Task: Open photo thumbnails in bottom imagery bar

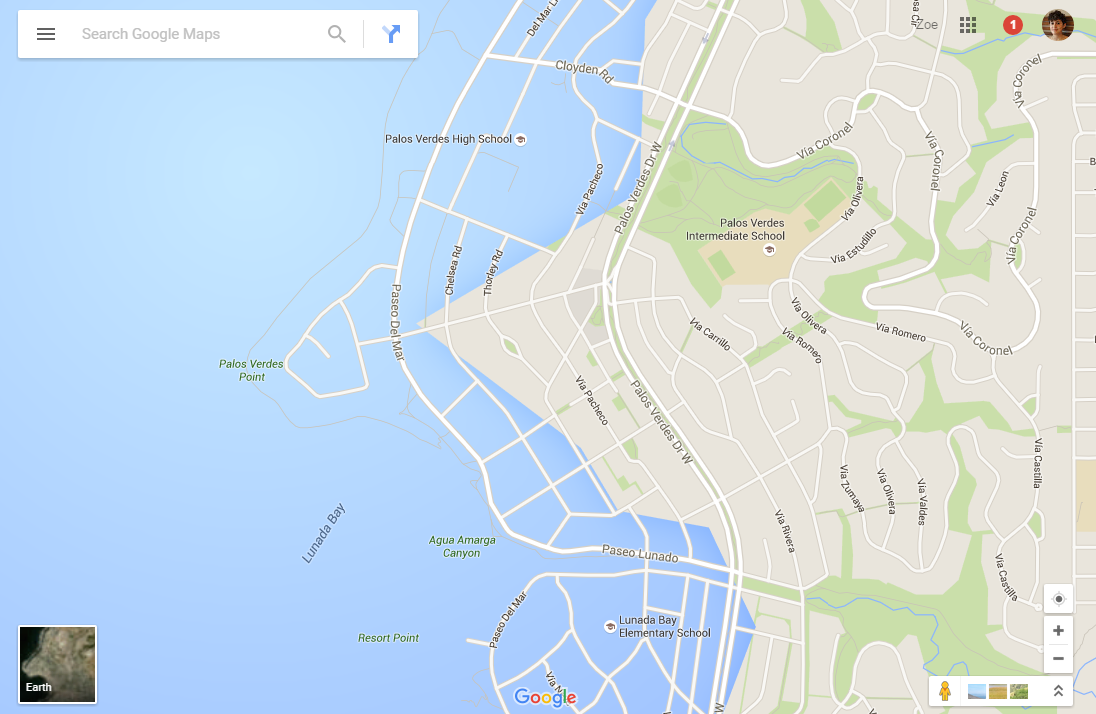Action: point(997,692)
